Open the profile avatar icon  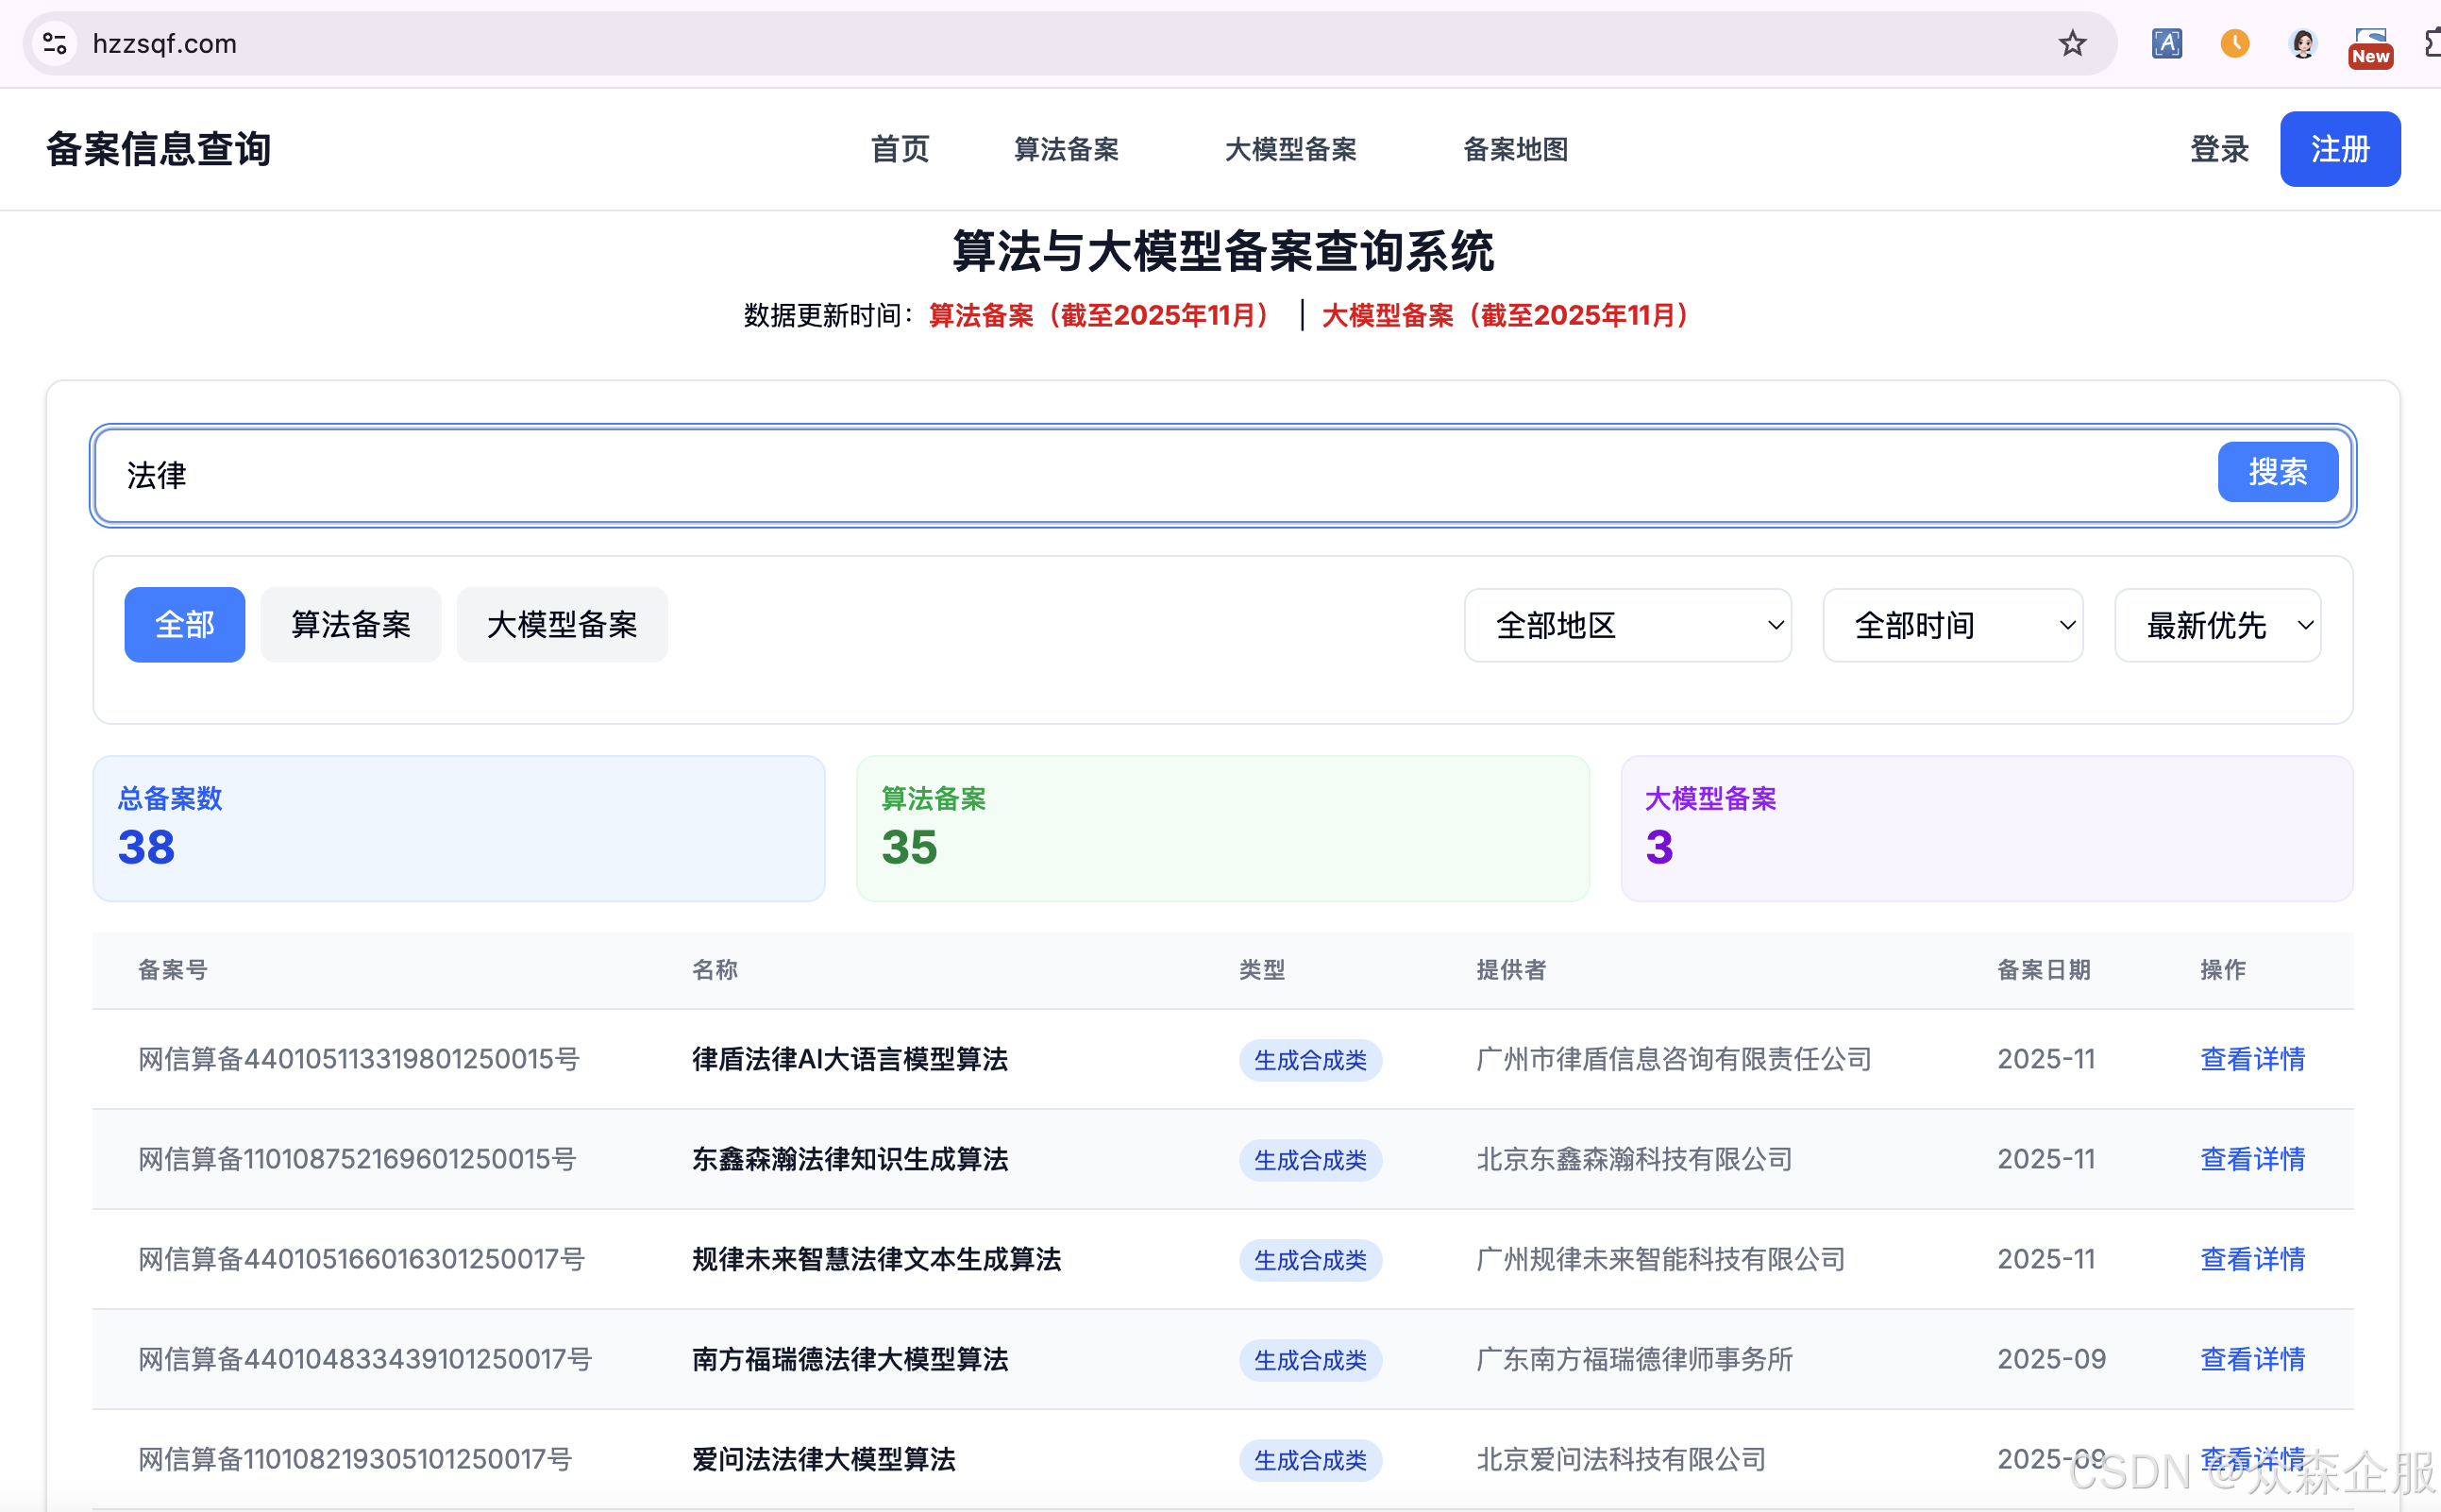click(2302, 43)
